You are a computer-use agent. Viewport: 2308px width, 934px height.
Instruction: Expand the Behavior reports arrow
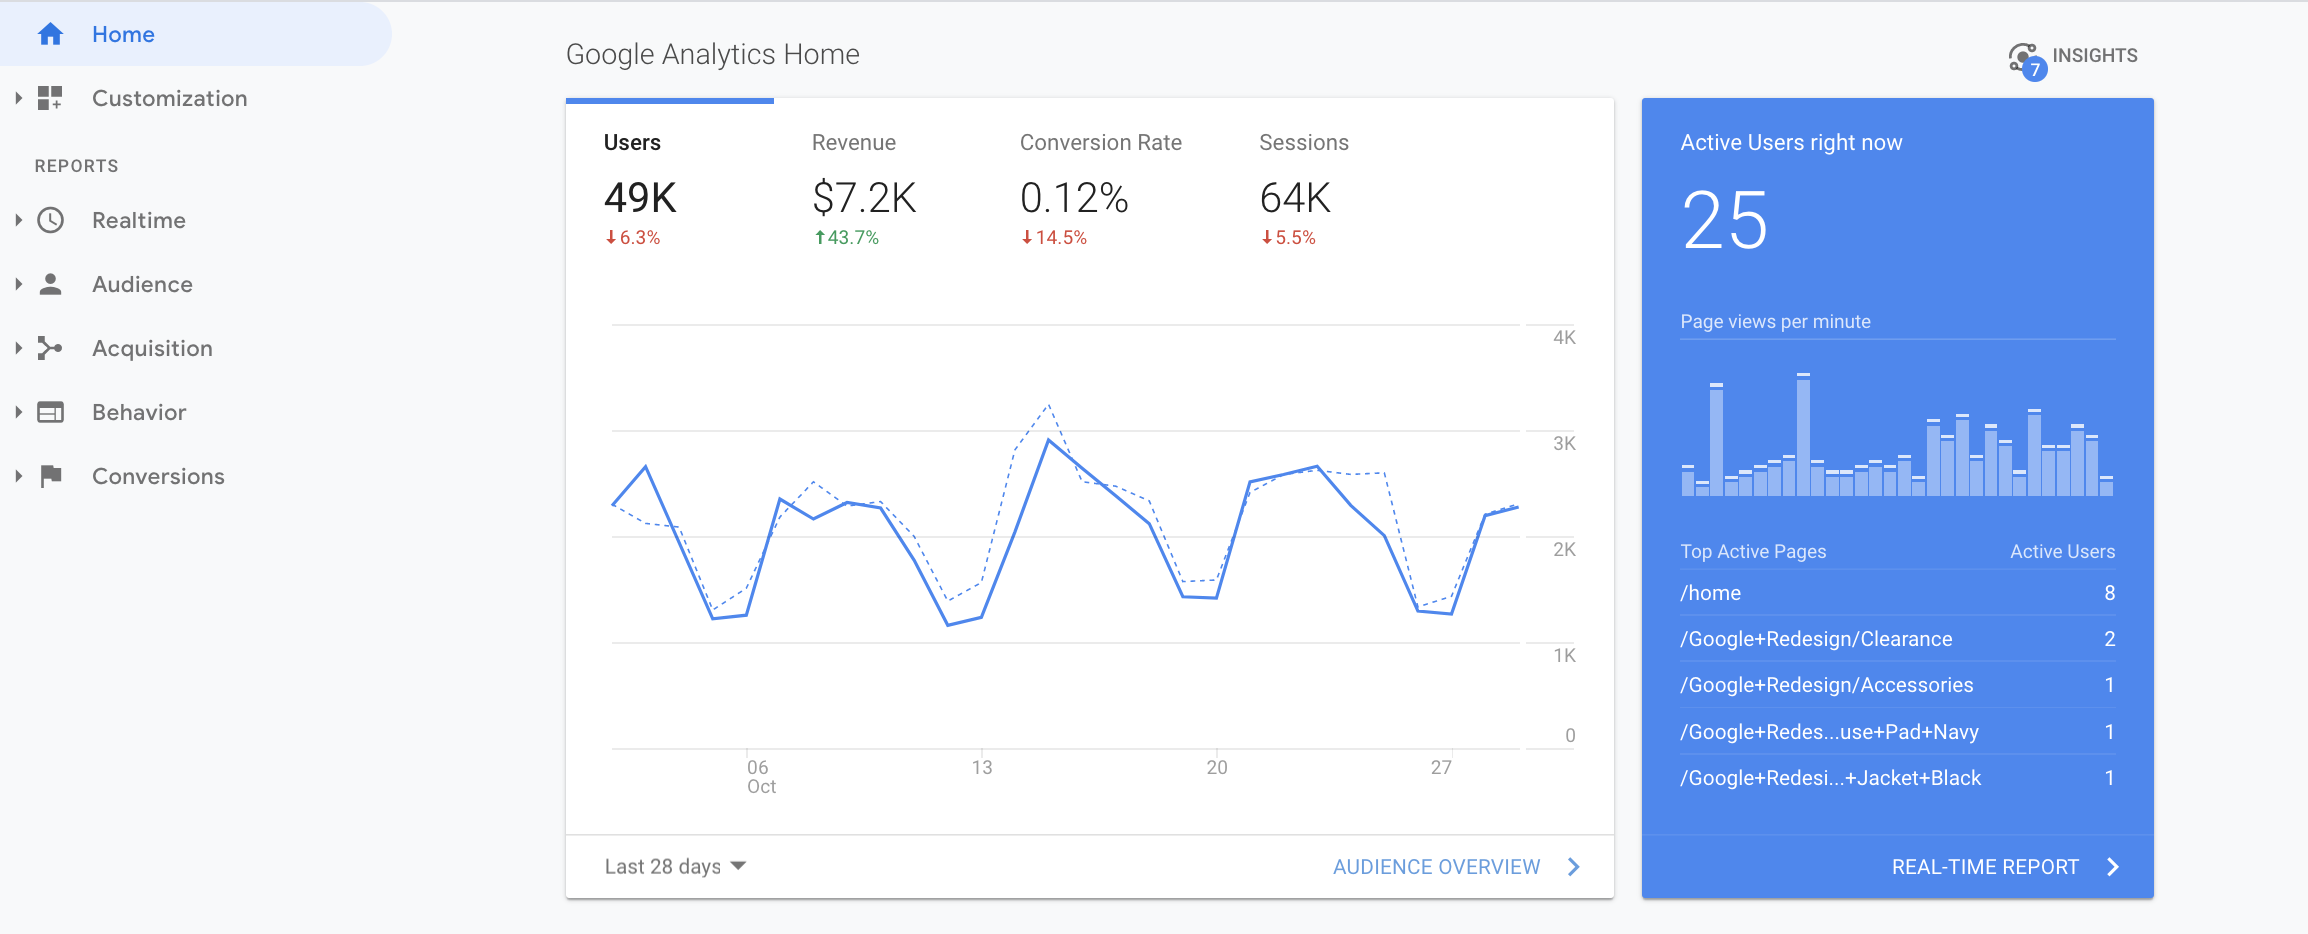click(x=18, y=412)
